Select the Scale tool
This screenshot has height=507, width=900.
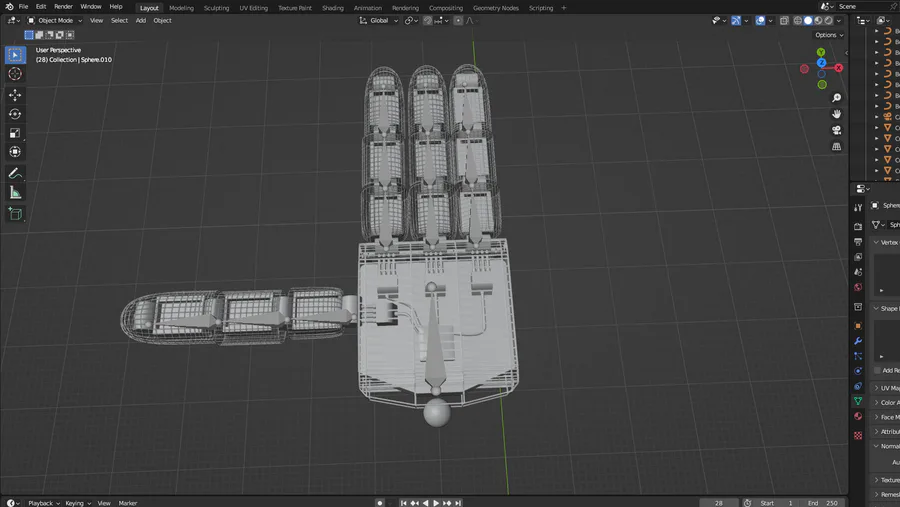point(15,133)
